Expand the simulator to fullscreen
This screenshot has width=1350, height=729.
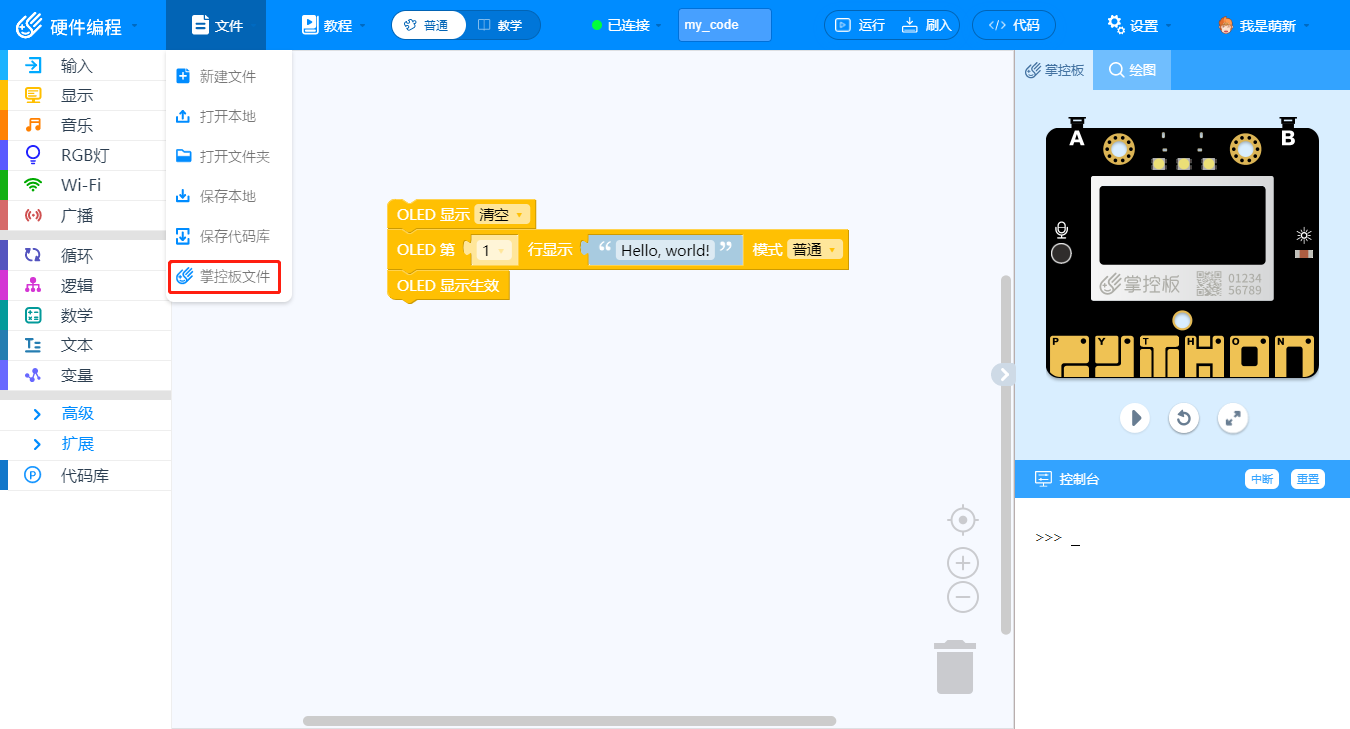coord(1234,417)
